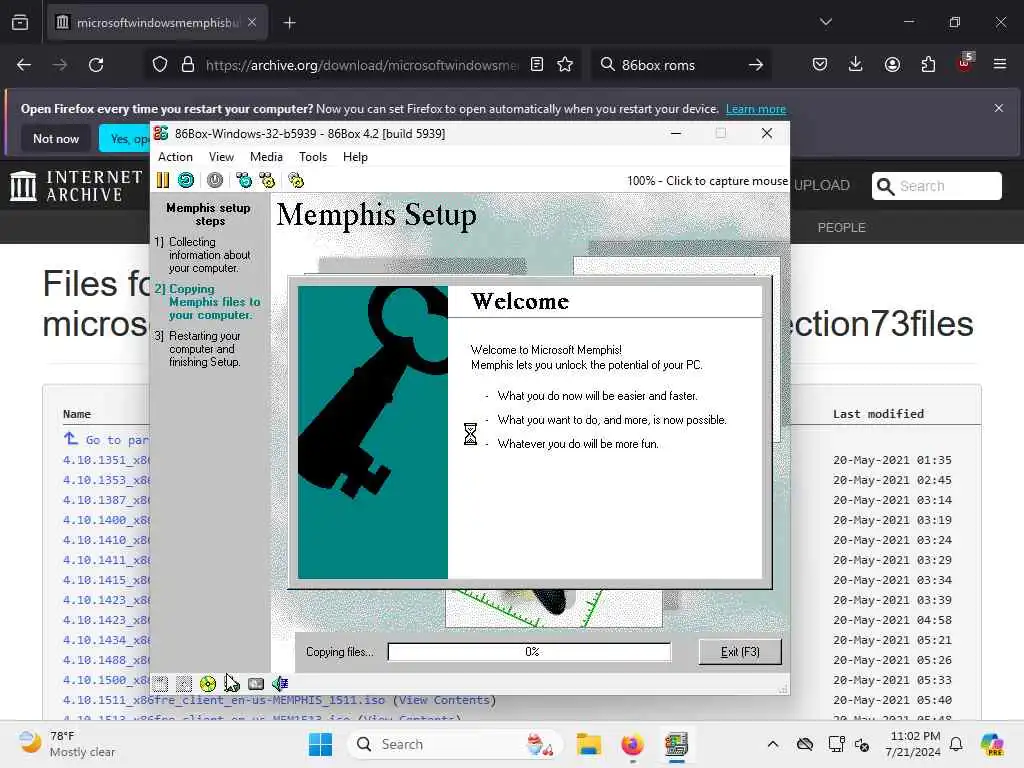This screenshot has height=768, width=1024.
Task: Open the 86Box View menu
Action: 221,157
